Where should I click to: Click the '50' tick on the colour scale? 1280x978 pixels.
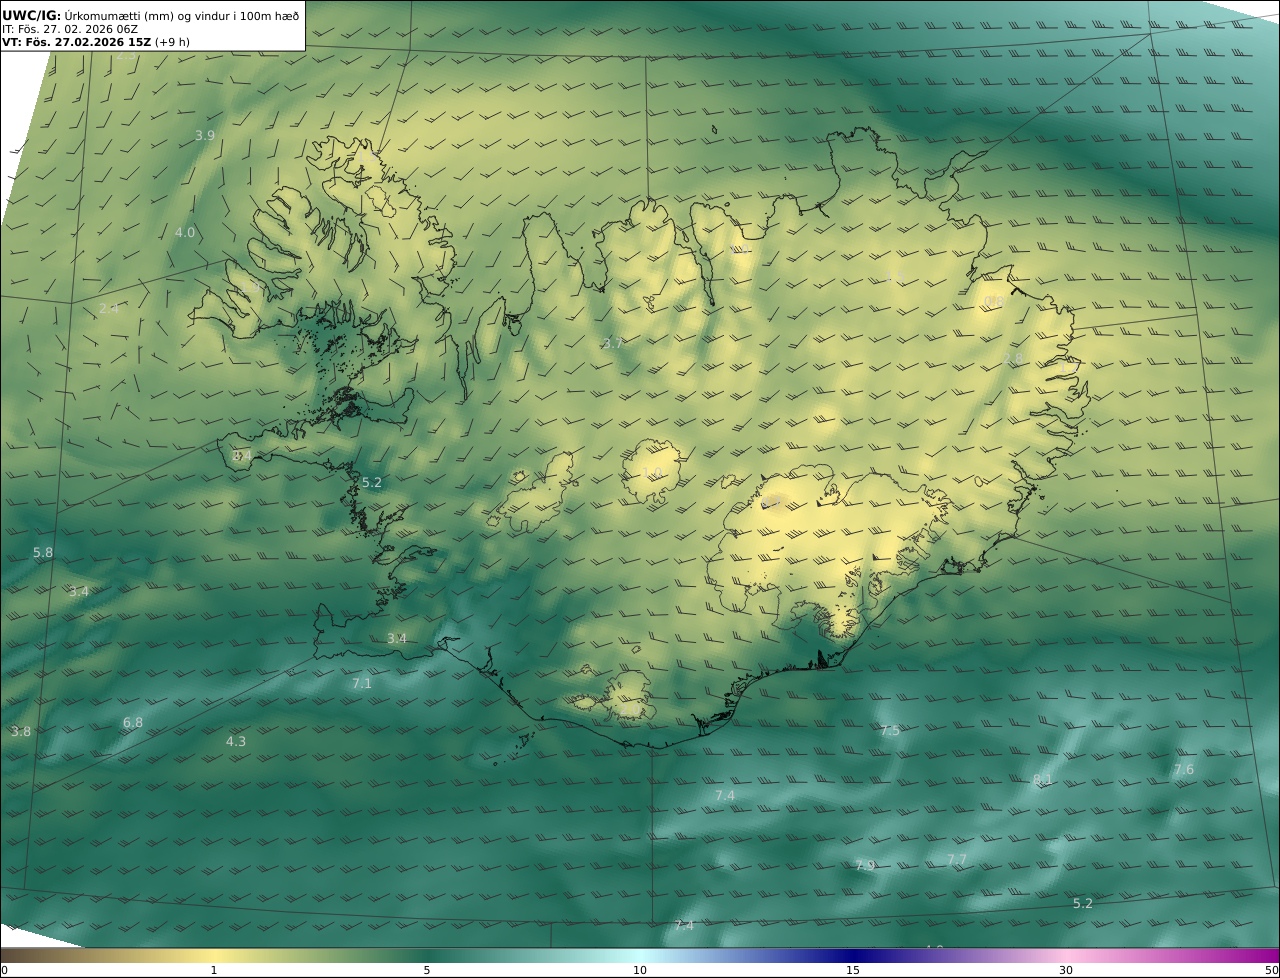point(1272,970)
